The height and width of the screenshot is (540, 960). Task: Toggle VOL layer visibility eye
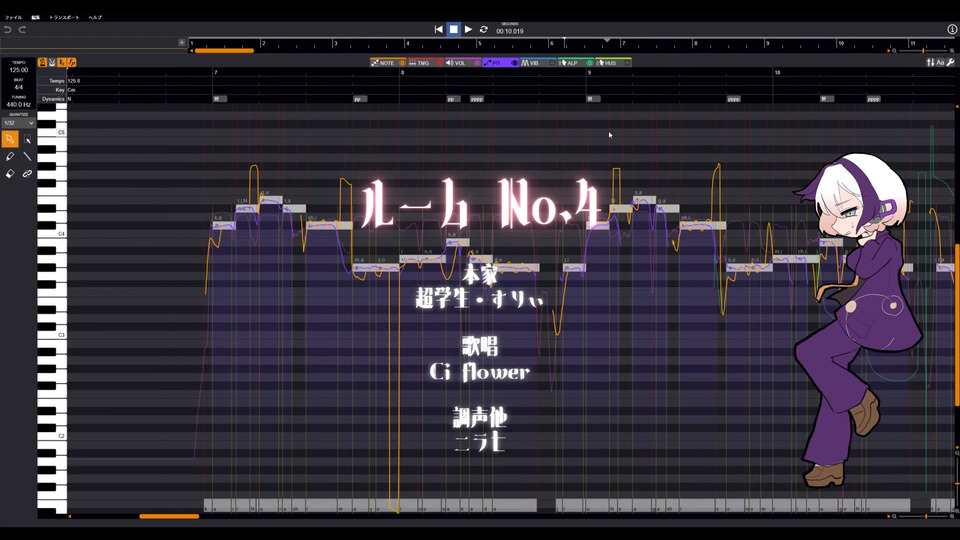point(477,63)
